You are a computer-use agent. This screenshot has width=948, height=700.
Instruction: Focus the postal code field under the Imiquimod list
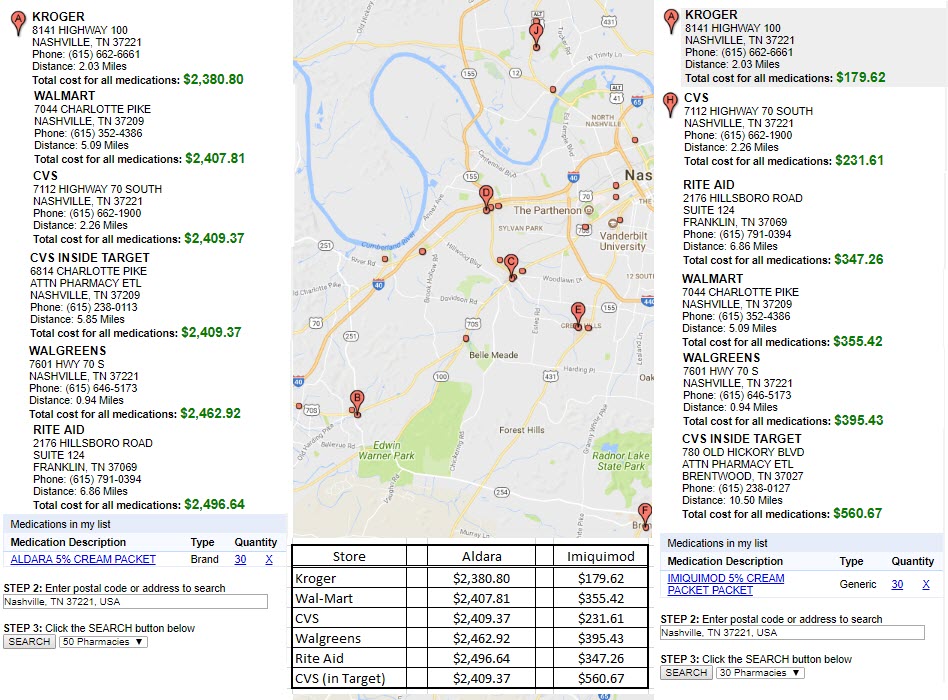(792, 632)
